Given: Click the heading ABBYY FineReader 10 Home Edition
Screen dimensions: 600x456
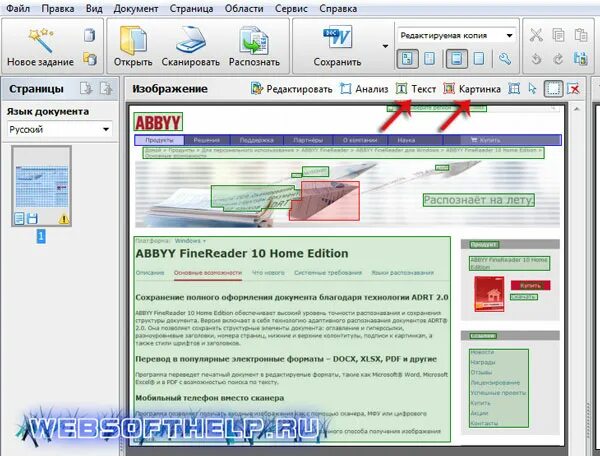Looking at the screenshot, I should pyautogui.click(x=242, y=253).
